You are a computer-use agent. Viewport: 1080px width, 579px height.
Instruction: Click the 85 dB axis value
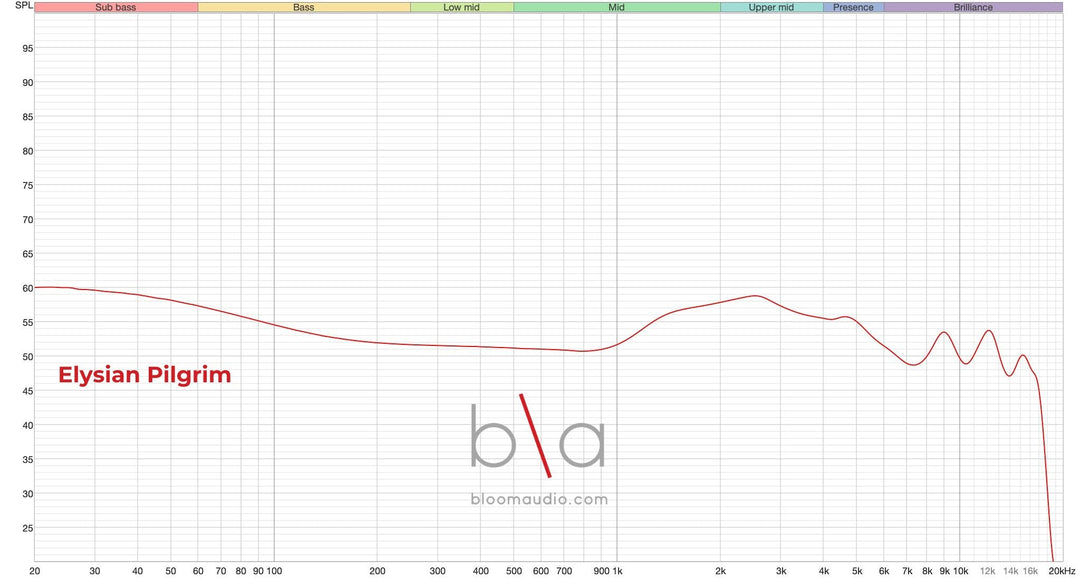28,117
